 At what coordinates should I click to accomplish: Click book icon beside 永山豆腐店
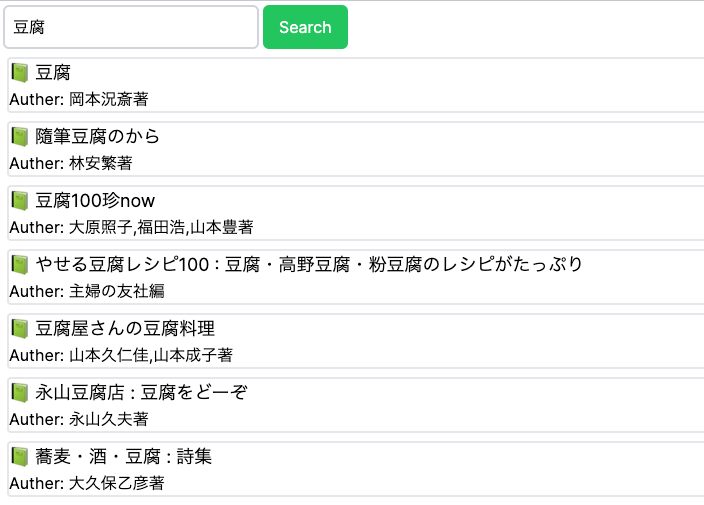coord(20,392)
